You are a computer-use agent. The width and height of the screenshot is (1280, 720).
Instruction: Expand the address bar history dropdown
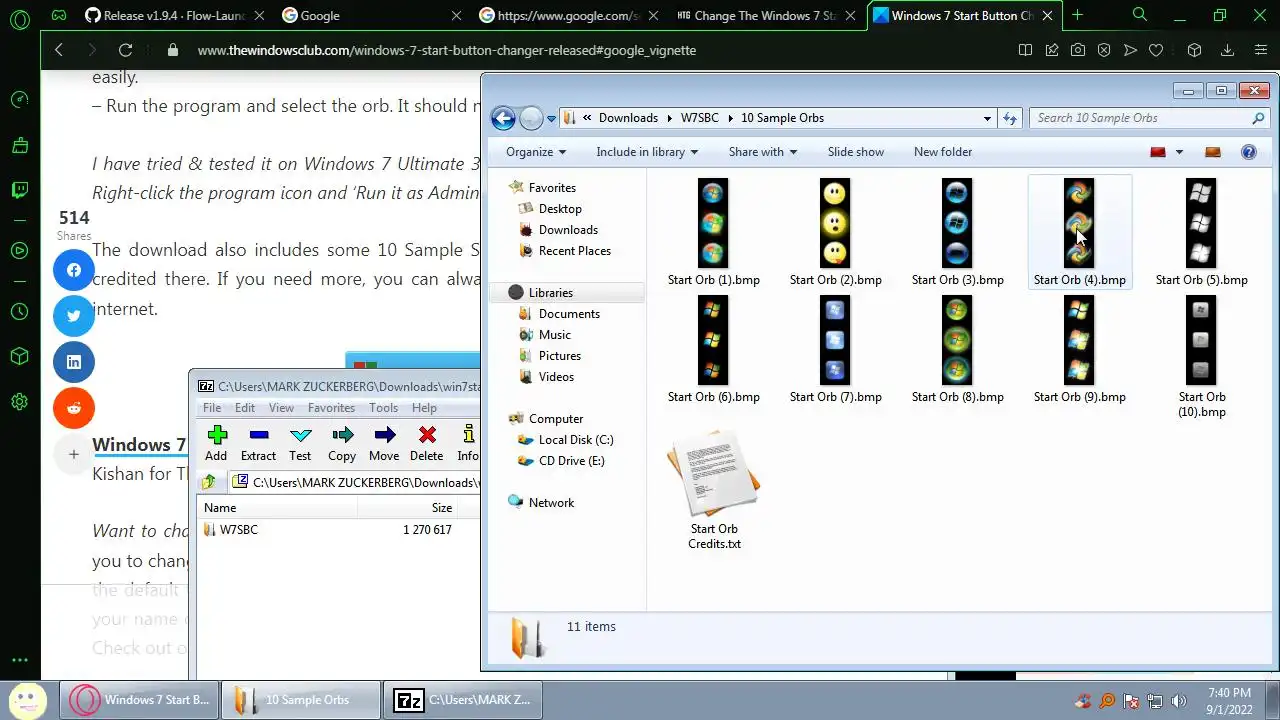[987, 118]
